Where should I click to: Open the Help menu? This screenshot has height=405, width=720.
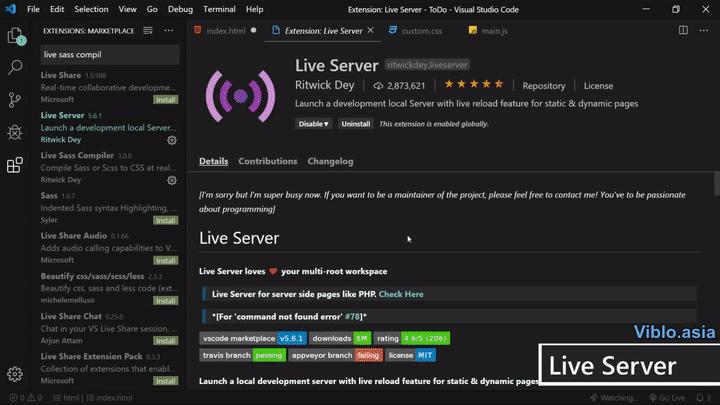coord(254,9)
